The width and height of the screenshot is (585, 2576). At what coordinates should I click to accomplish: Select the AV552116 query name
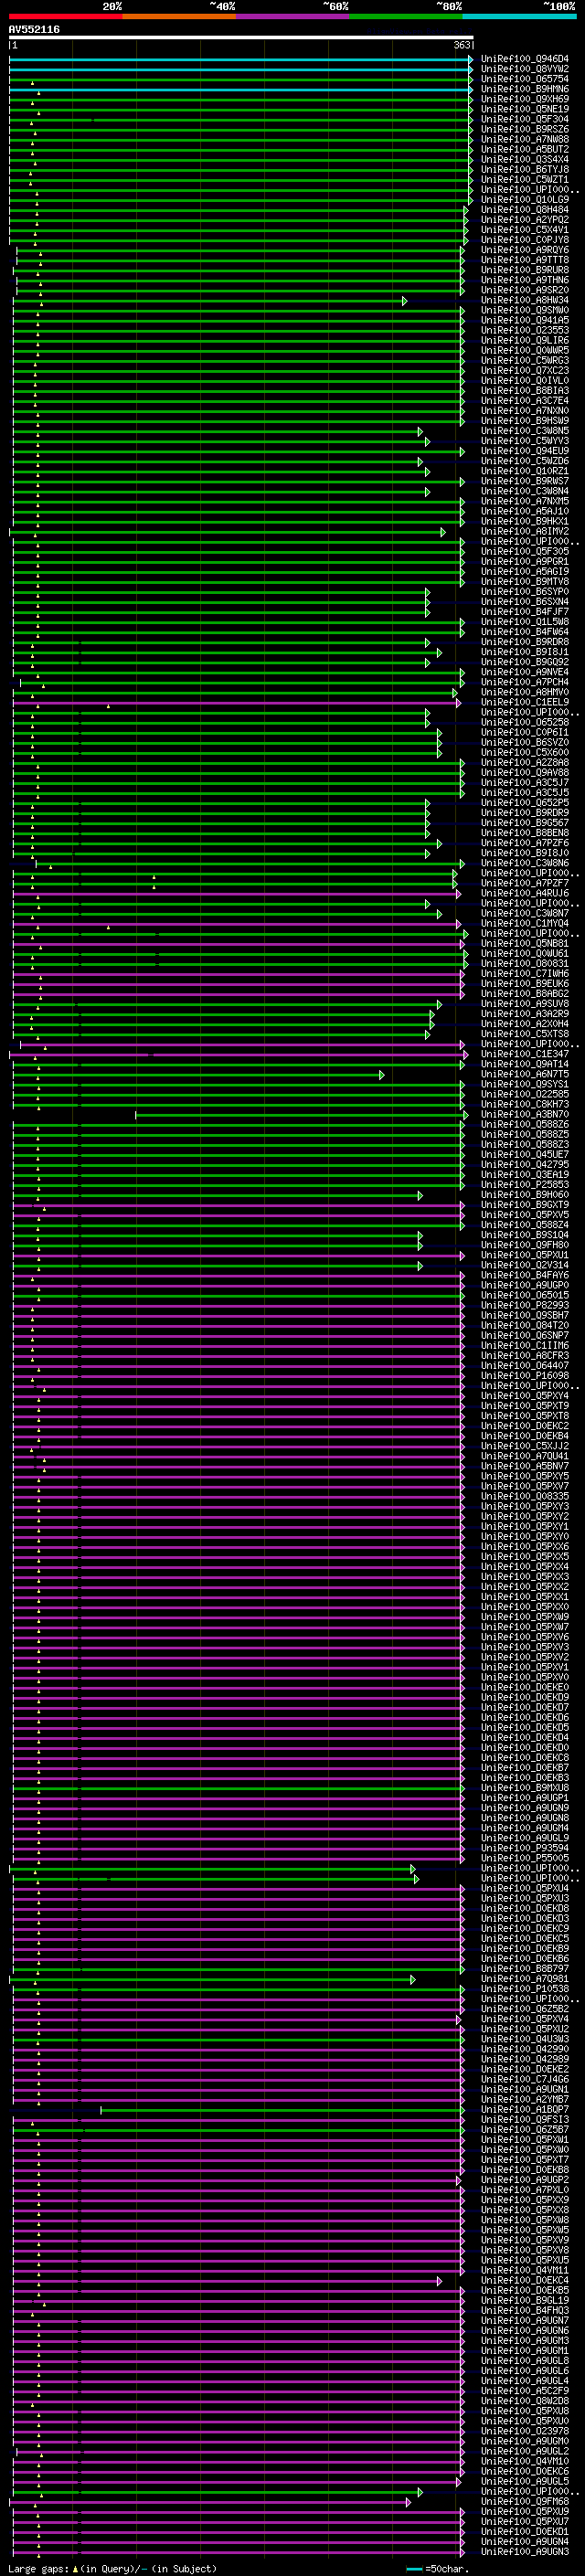[x=34, y=30]
